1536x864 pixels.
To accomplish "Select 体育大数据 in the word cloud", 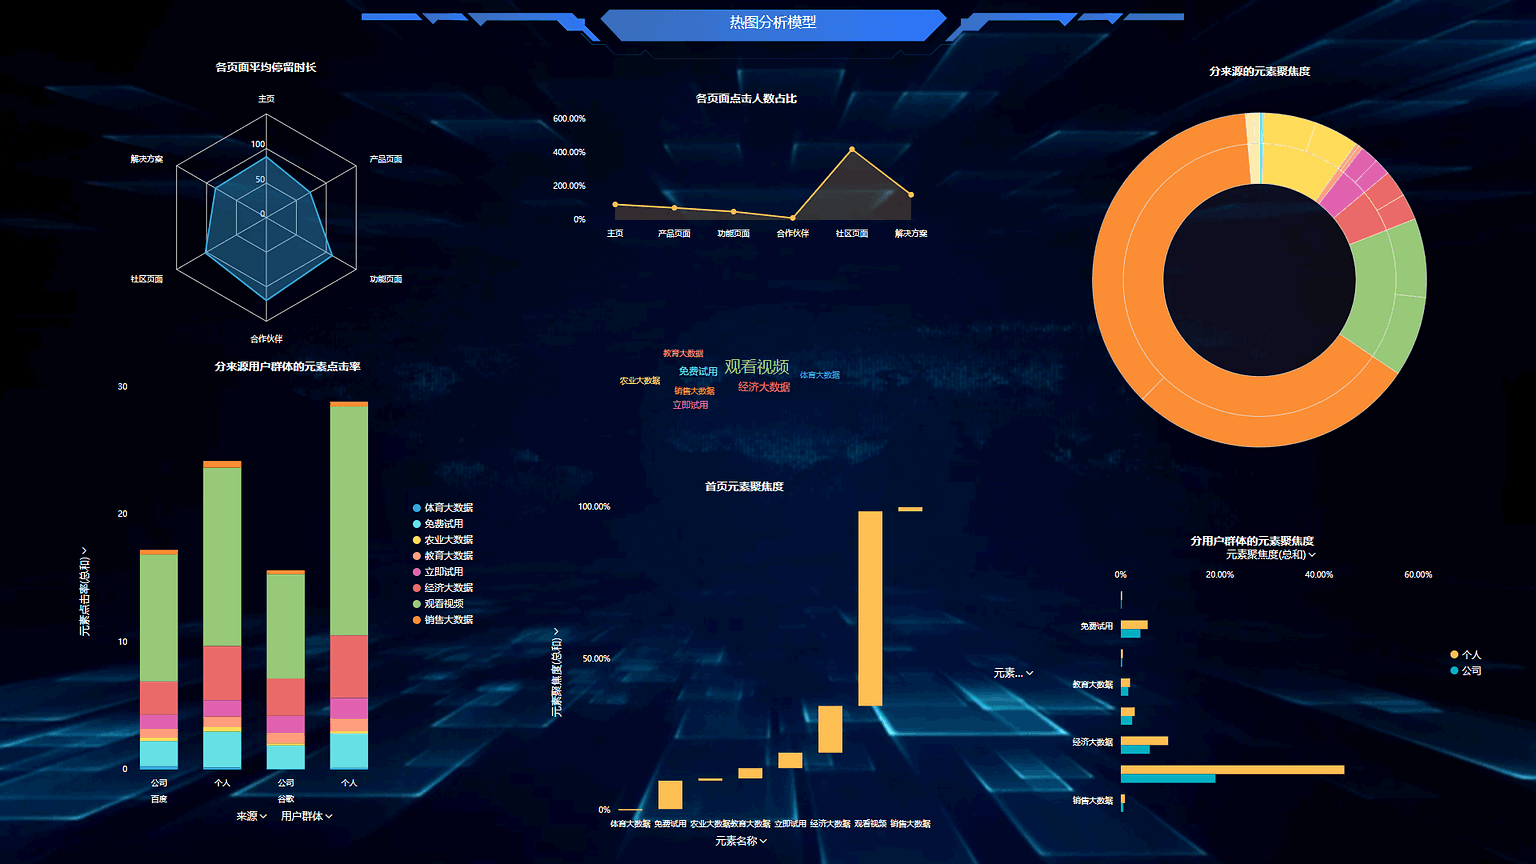I will point(820,375).
